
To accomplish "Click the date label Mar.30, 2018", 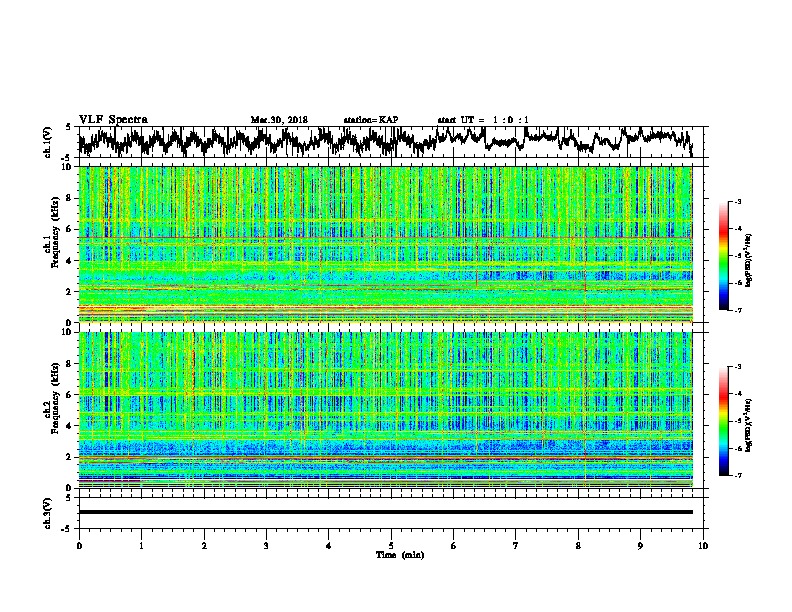I will click(x=279, y=120).
